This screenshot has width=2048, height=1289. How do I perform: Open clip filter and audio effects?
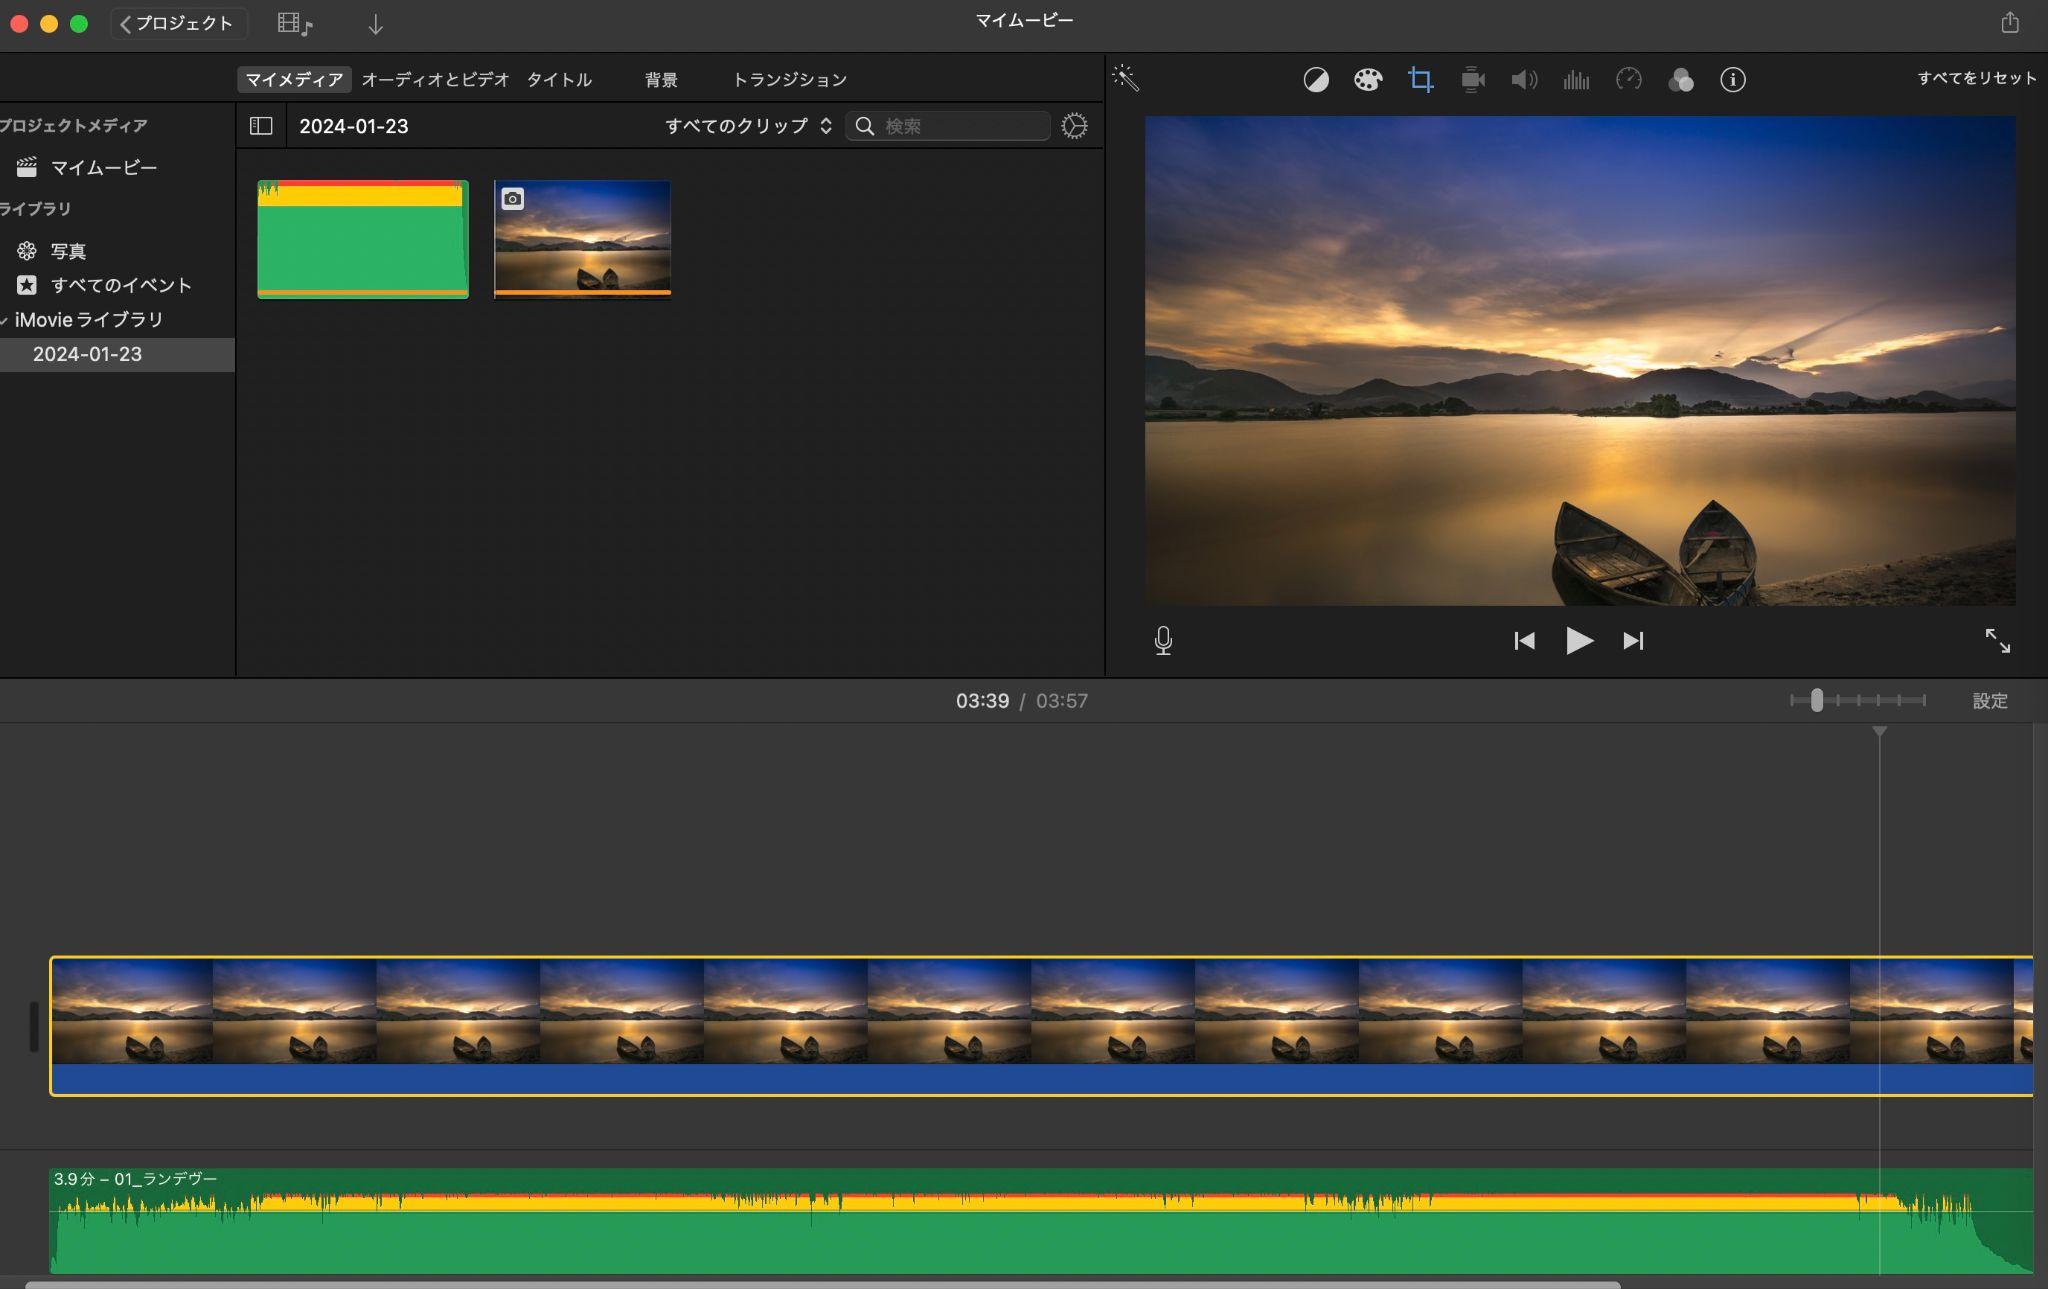(1681, 80)
